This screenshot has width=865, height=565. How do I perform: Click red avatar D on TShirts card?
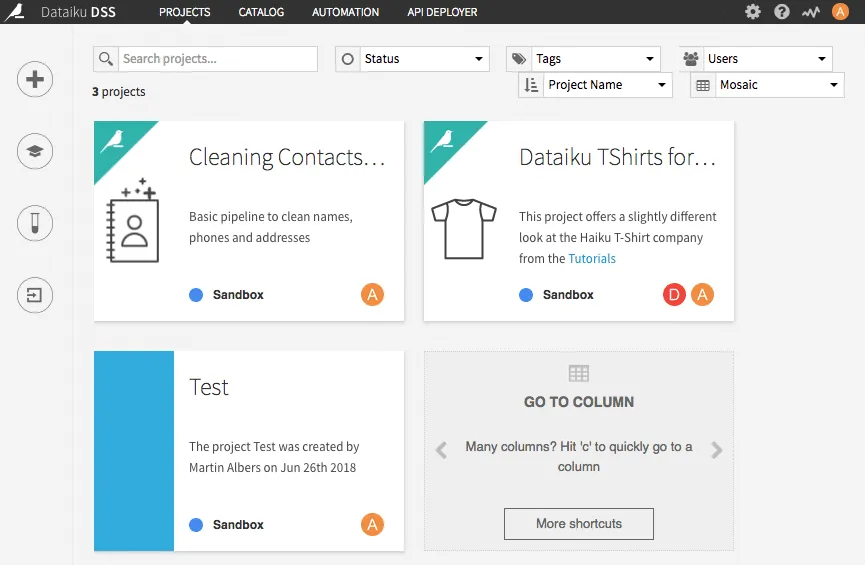click(x=674, y=295)
